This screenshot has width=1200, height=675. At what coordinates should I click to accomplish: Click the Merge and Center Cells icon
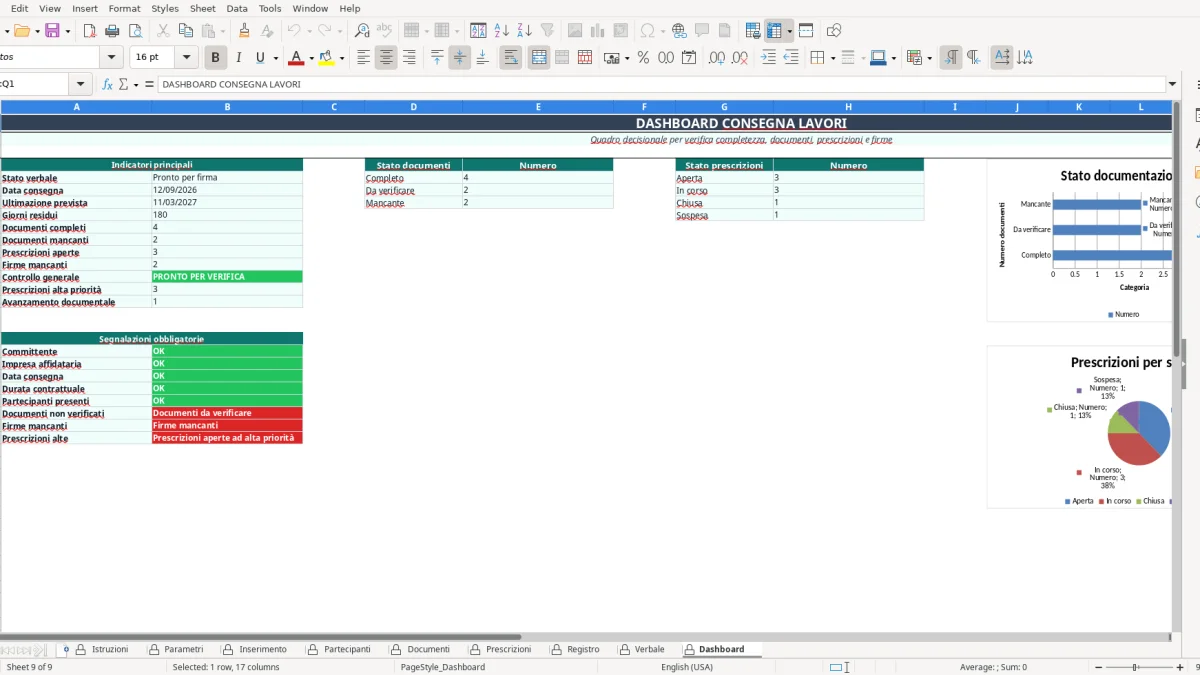pos(539,58)
